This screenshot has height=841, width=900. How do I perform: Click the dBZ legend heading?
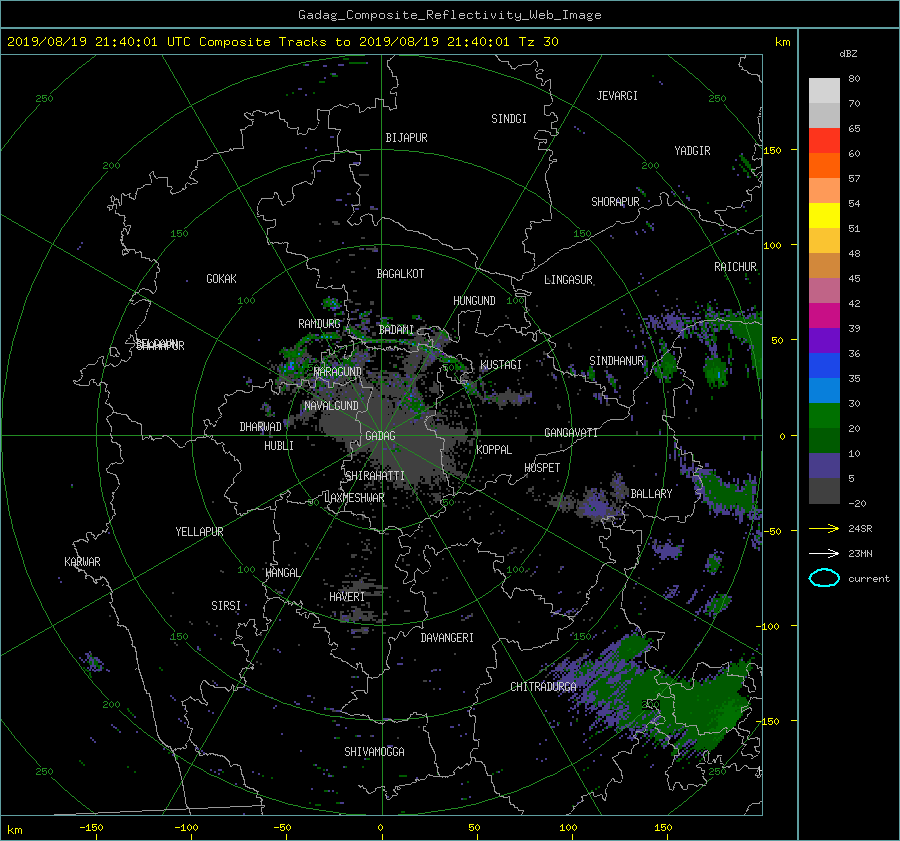tap(848, 54)
